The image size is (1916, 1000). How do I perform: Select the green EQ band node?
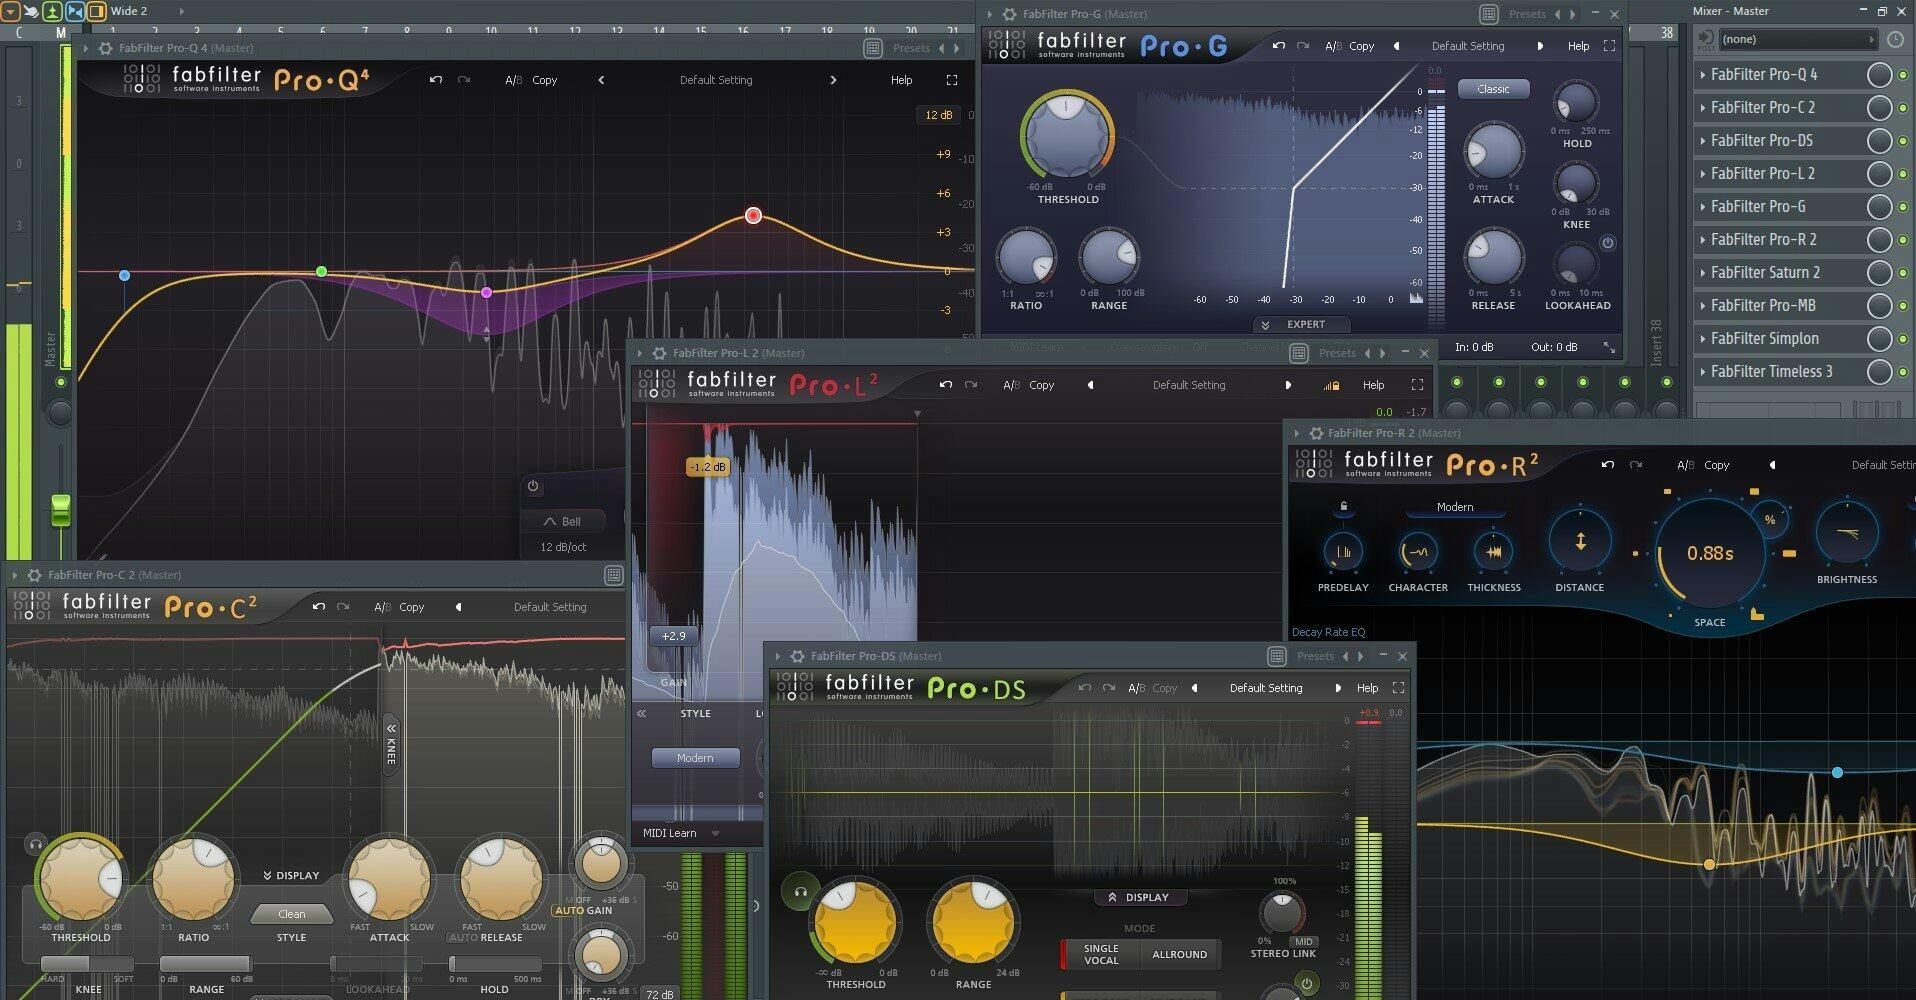coord(321,271)
